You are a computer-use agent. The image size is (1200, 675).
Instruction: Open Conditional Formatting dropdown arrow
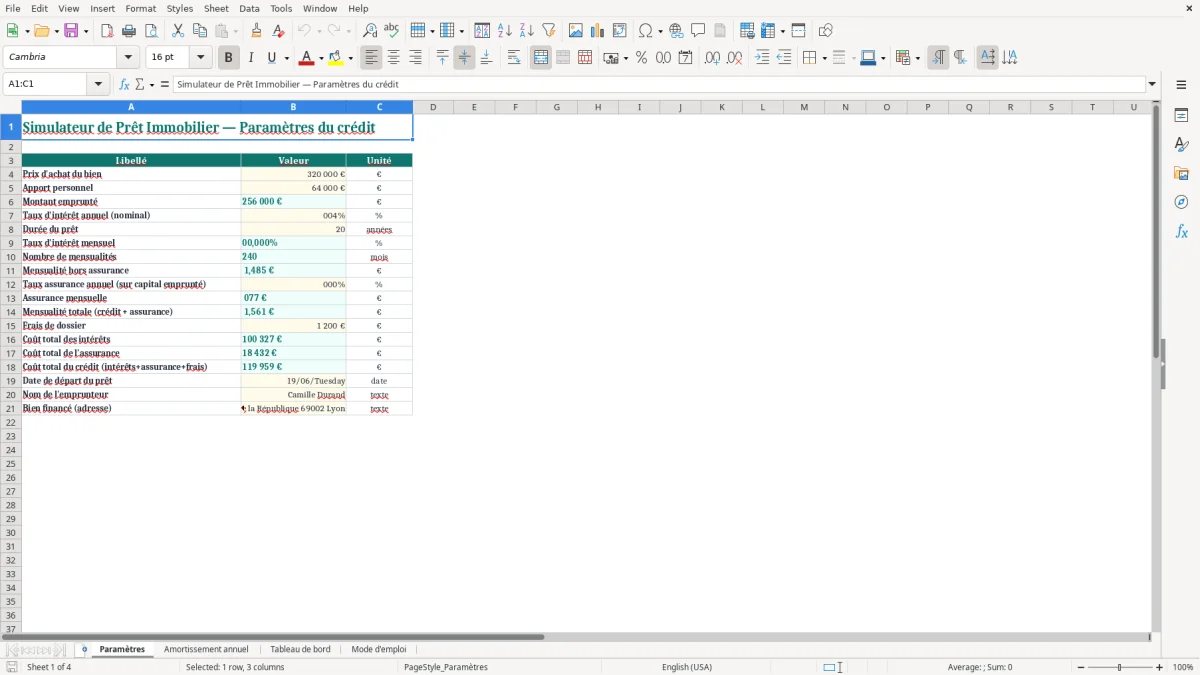pyautogui.click(x=917, y=58)
